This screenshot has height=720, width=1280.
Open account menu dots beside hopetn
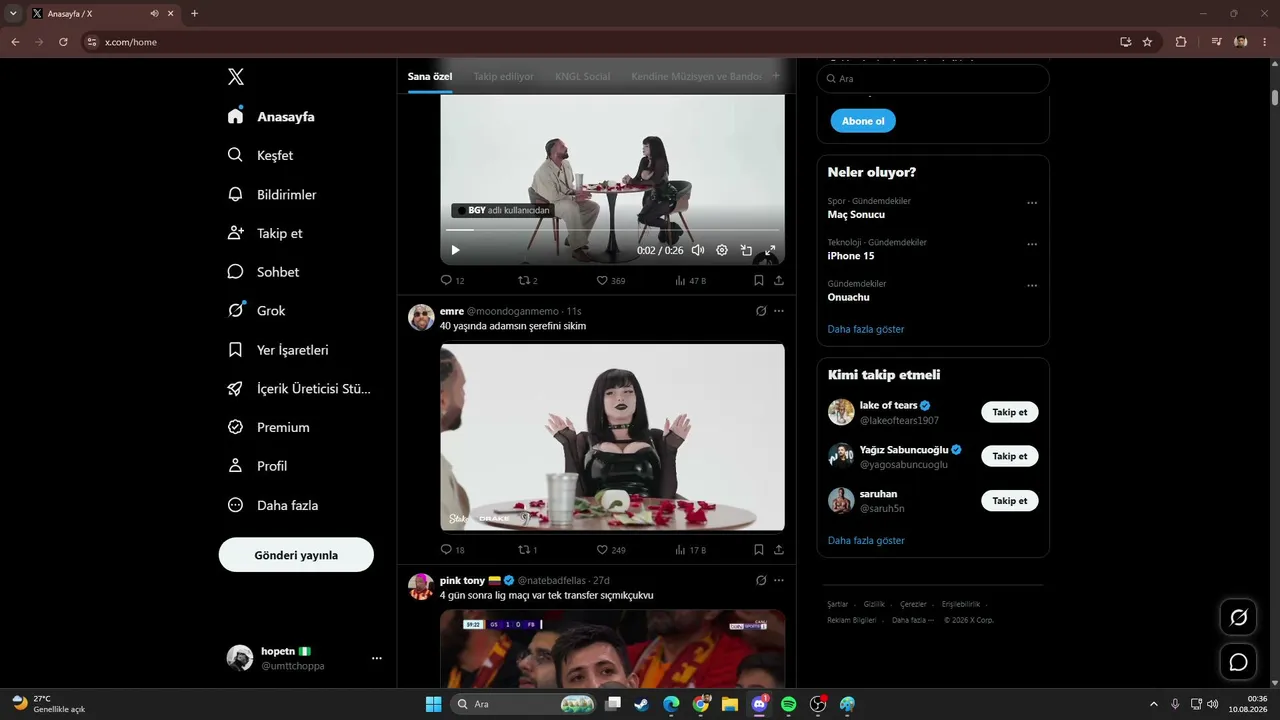(x=377, y=658)
